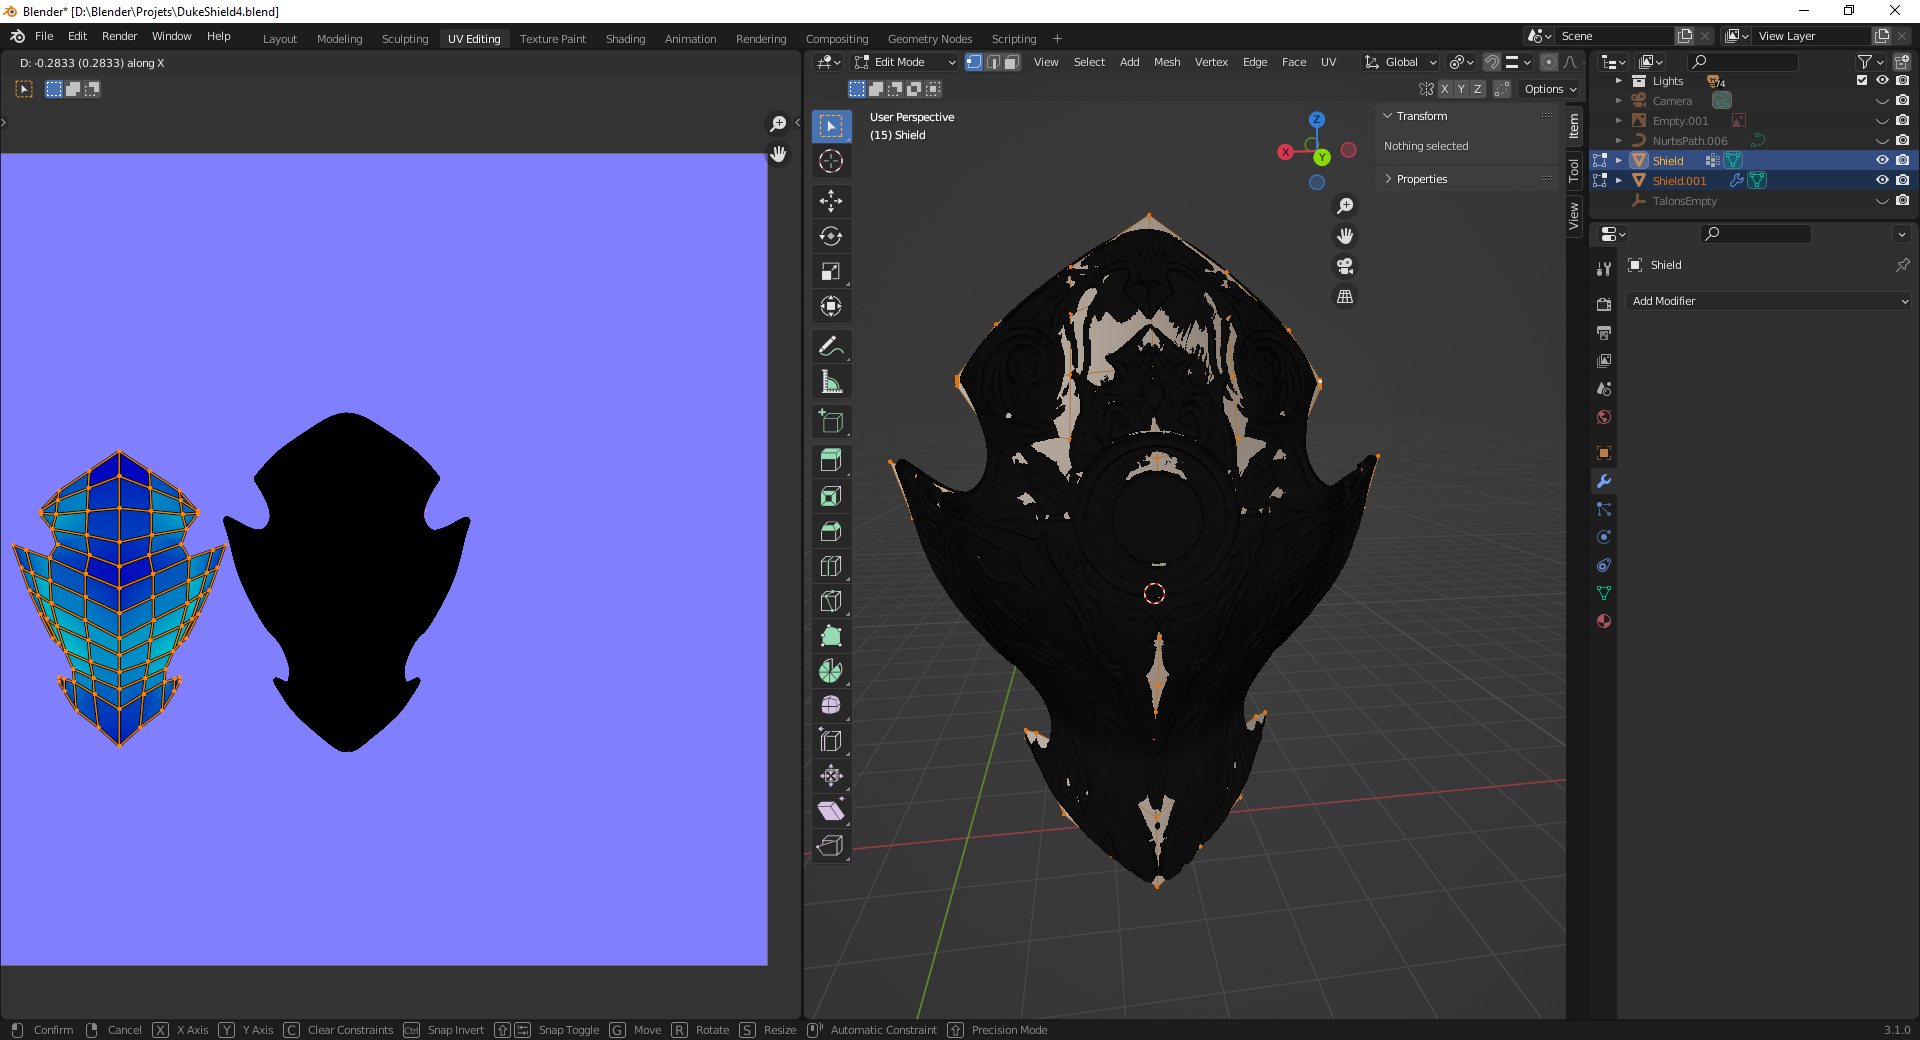Click the 3D viewport pan hand icon

(x=1346, y=236)
